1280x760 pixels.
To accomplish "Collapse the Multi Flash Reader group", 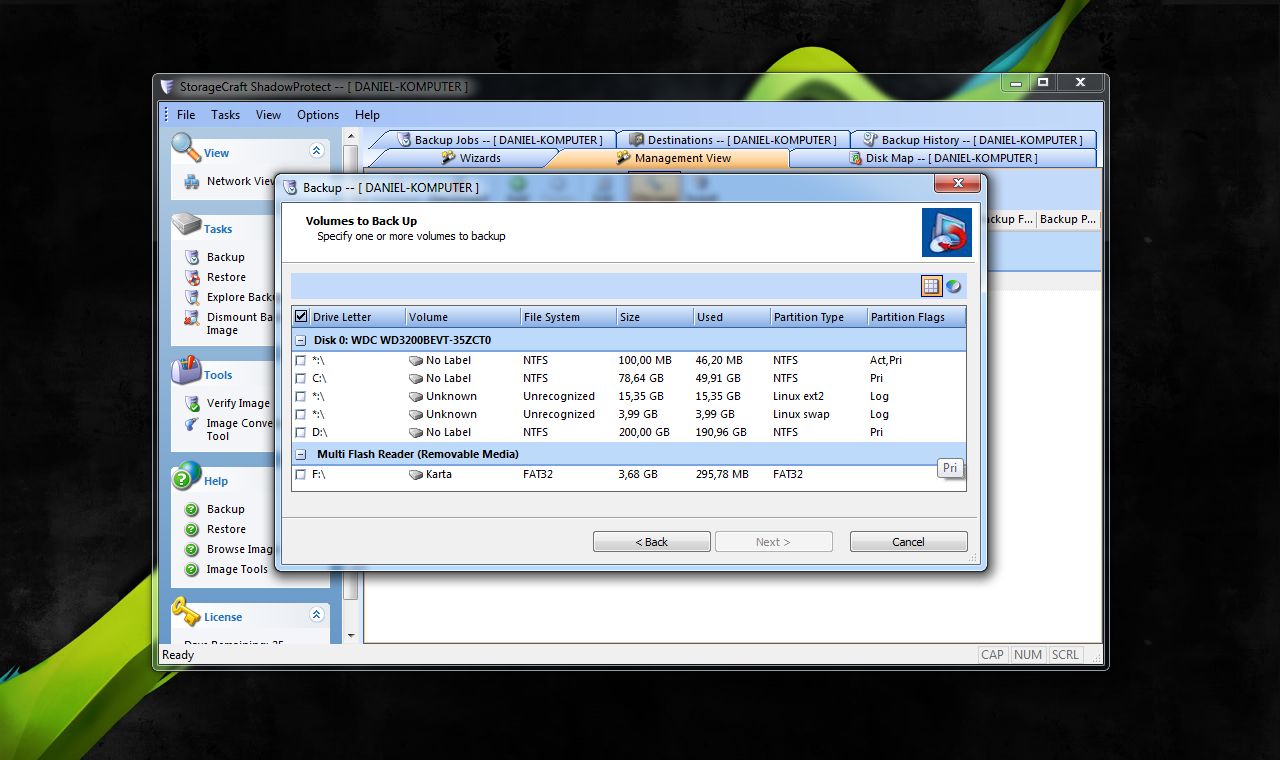I will (301, 454).
